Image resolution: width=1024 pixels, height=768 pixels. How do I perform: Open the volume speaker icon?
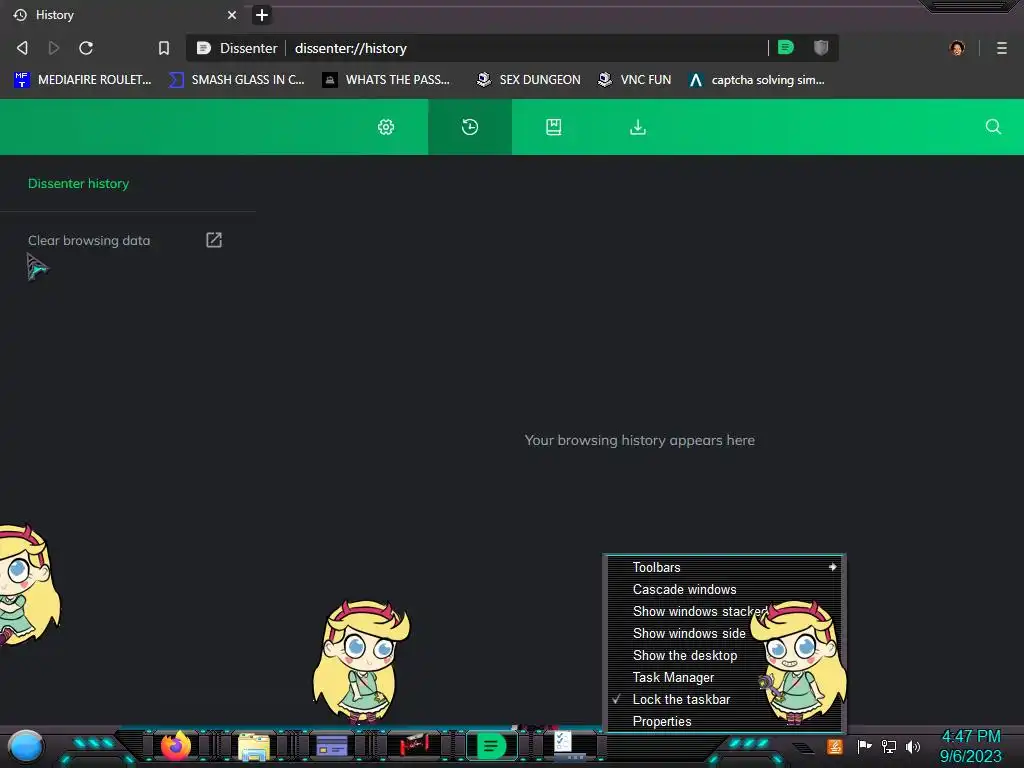[913, 746]
